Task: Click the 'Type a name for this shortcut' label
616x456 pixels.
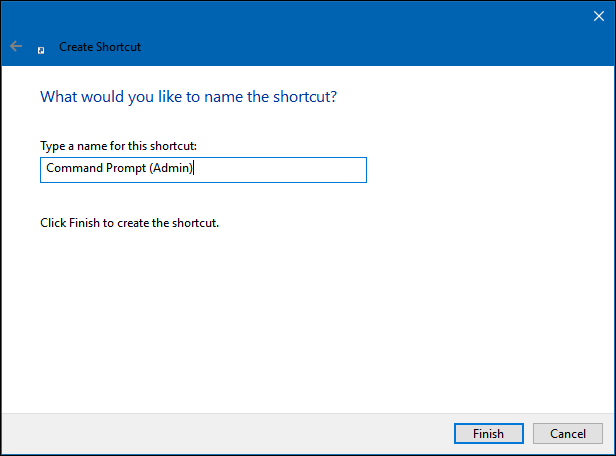Action: pos(125,147)
